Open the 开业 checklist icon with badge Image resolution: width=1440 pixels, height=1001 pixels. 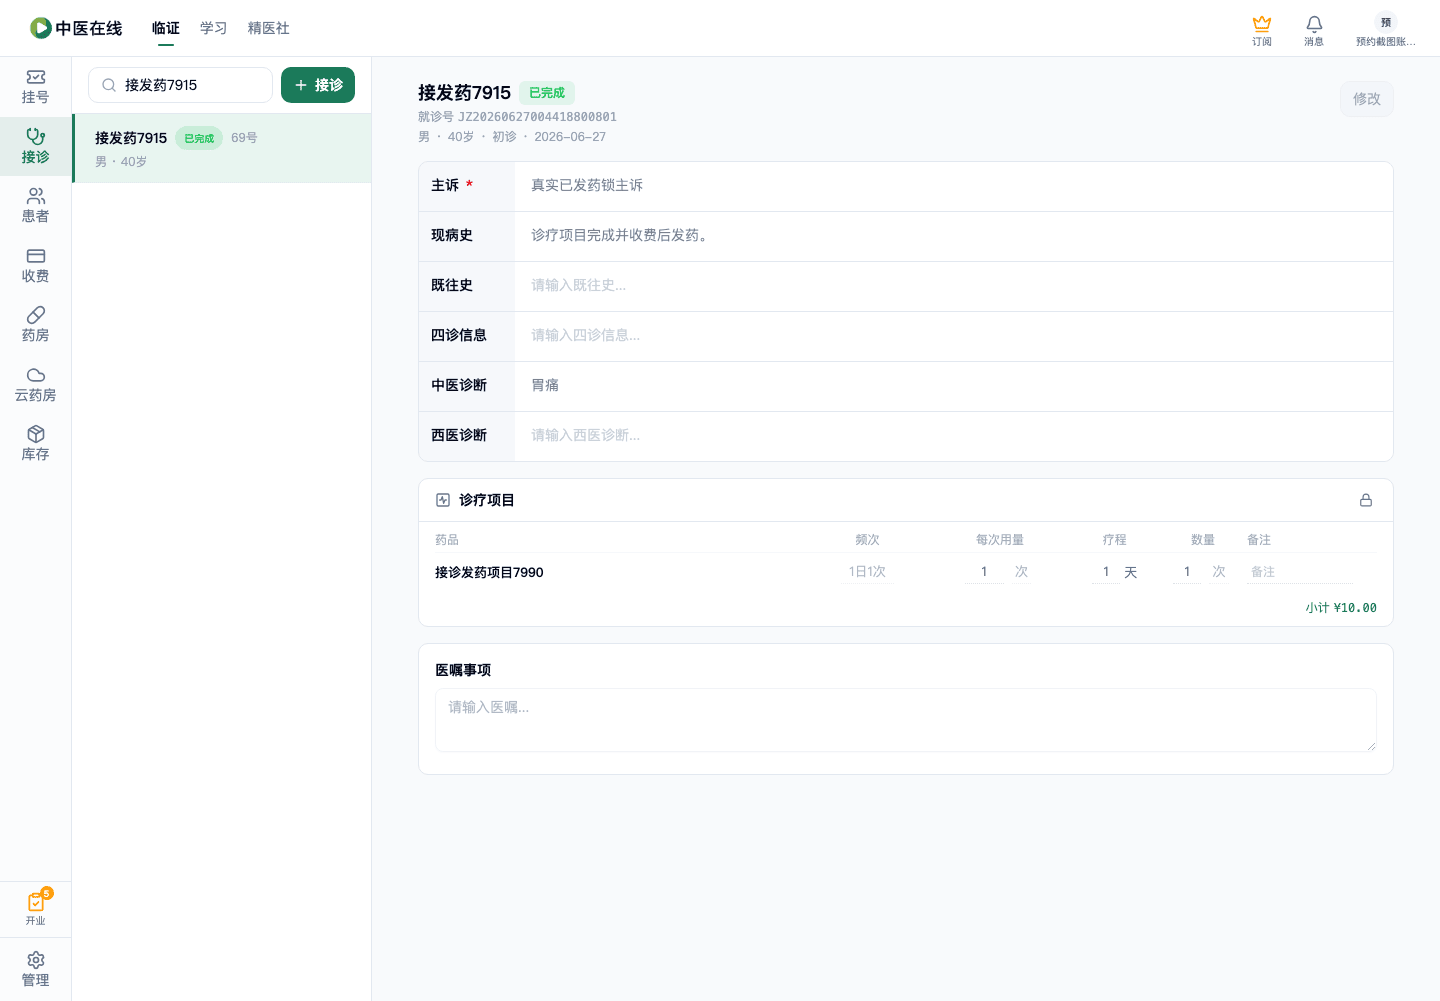pos(35,908)
